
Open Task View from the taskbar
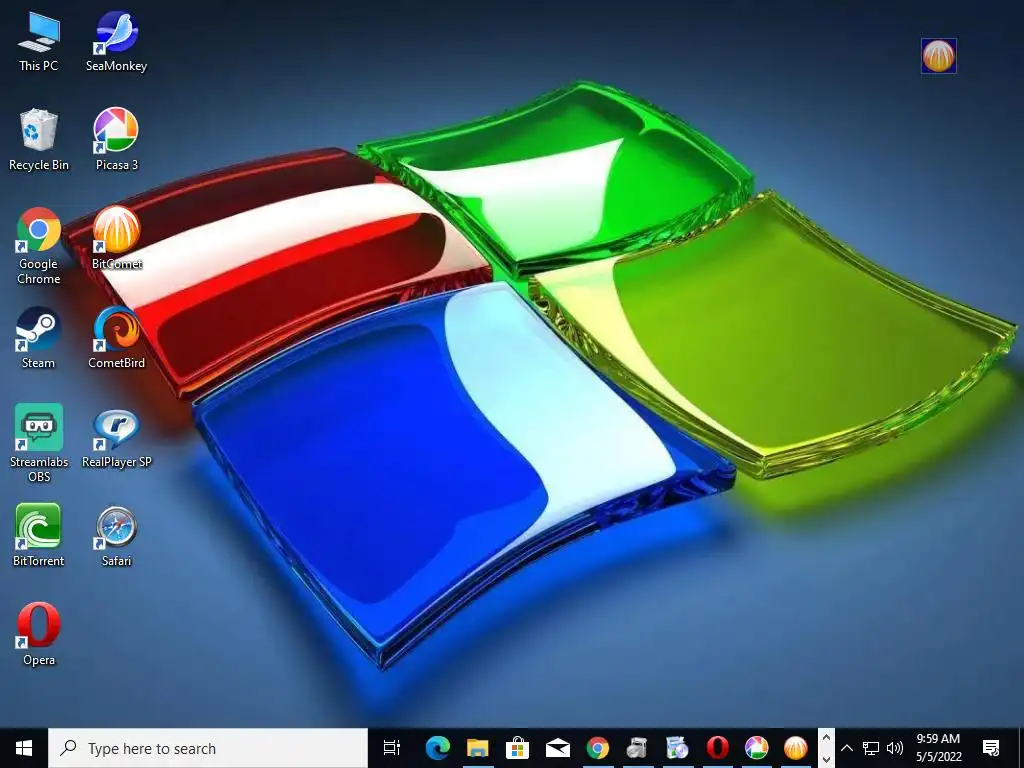(391, 748)
